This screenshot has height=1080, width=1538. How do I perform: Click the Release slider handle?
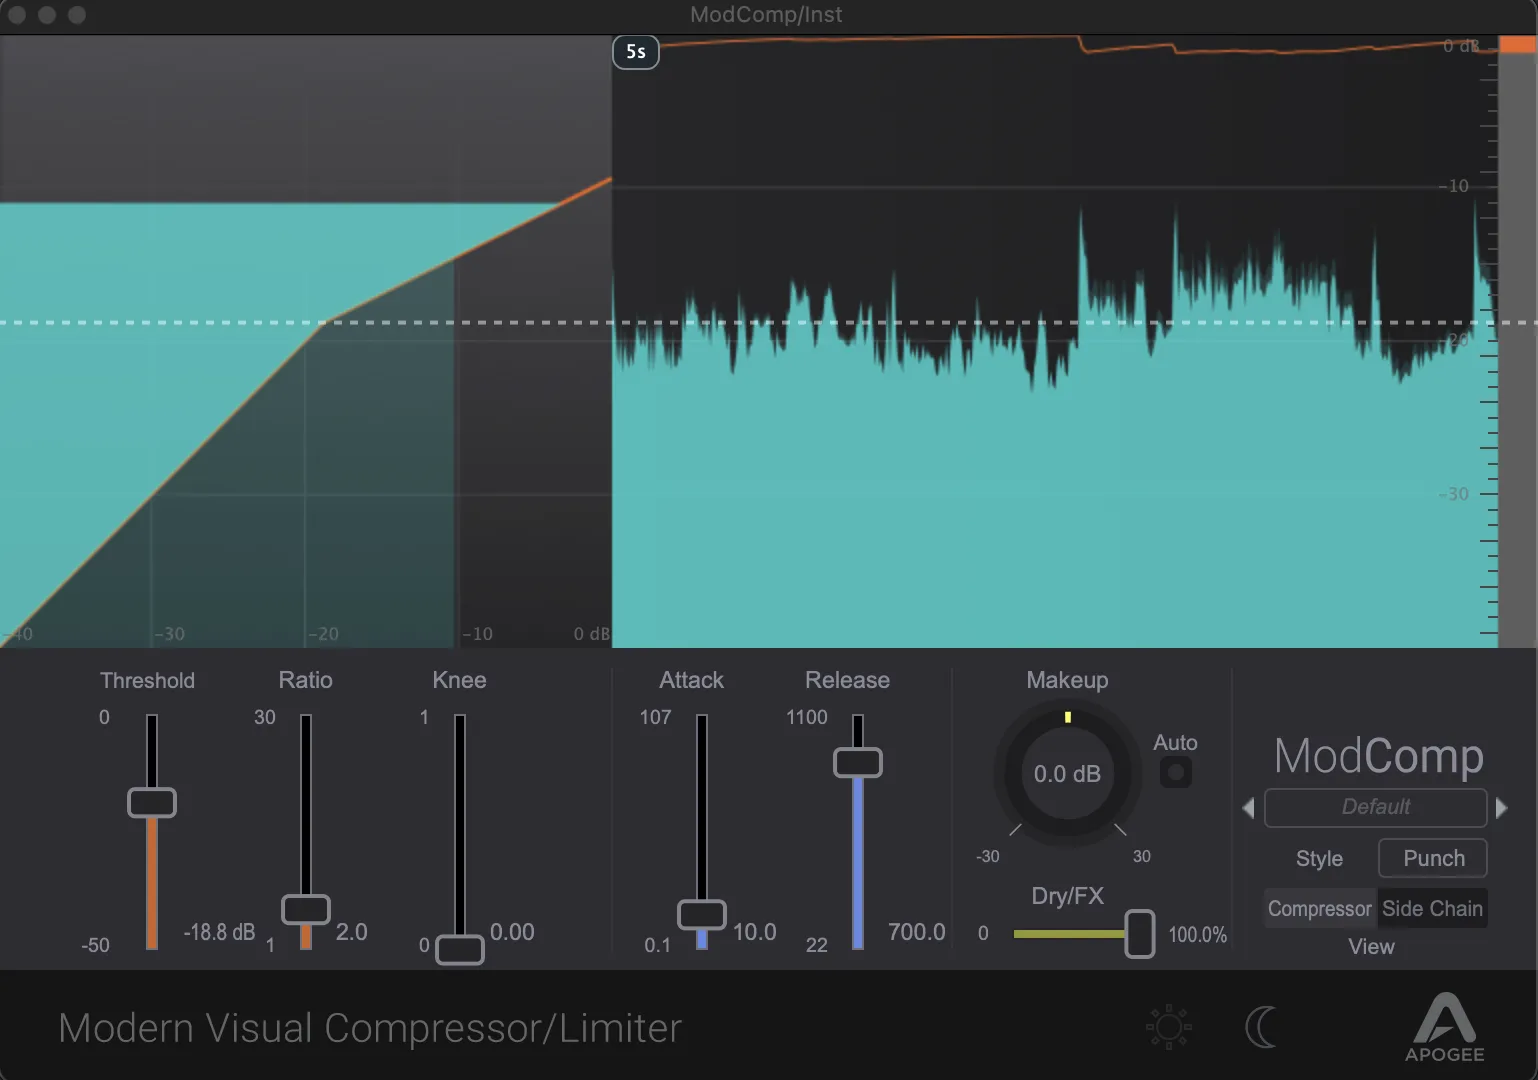pyautogui.click(x=858, y=762)
